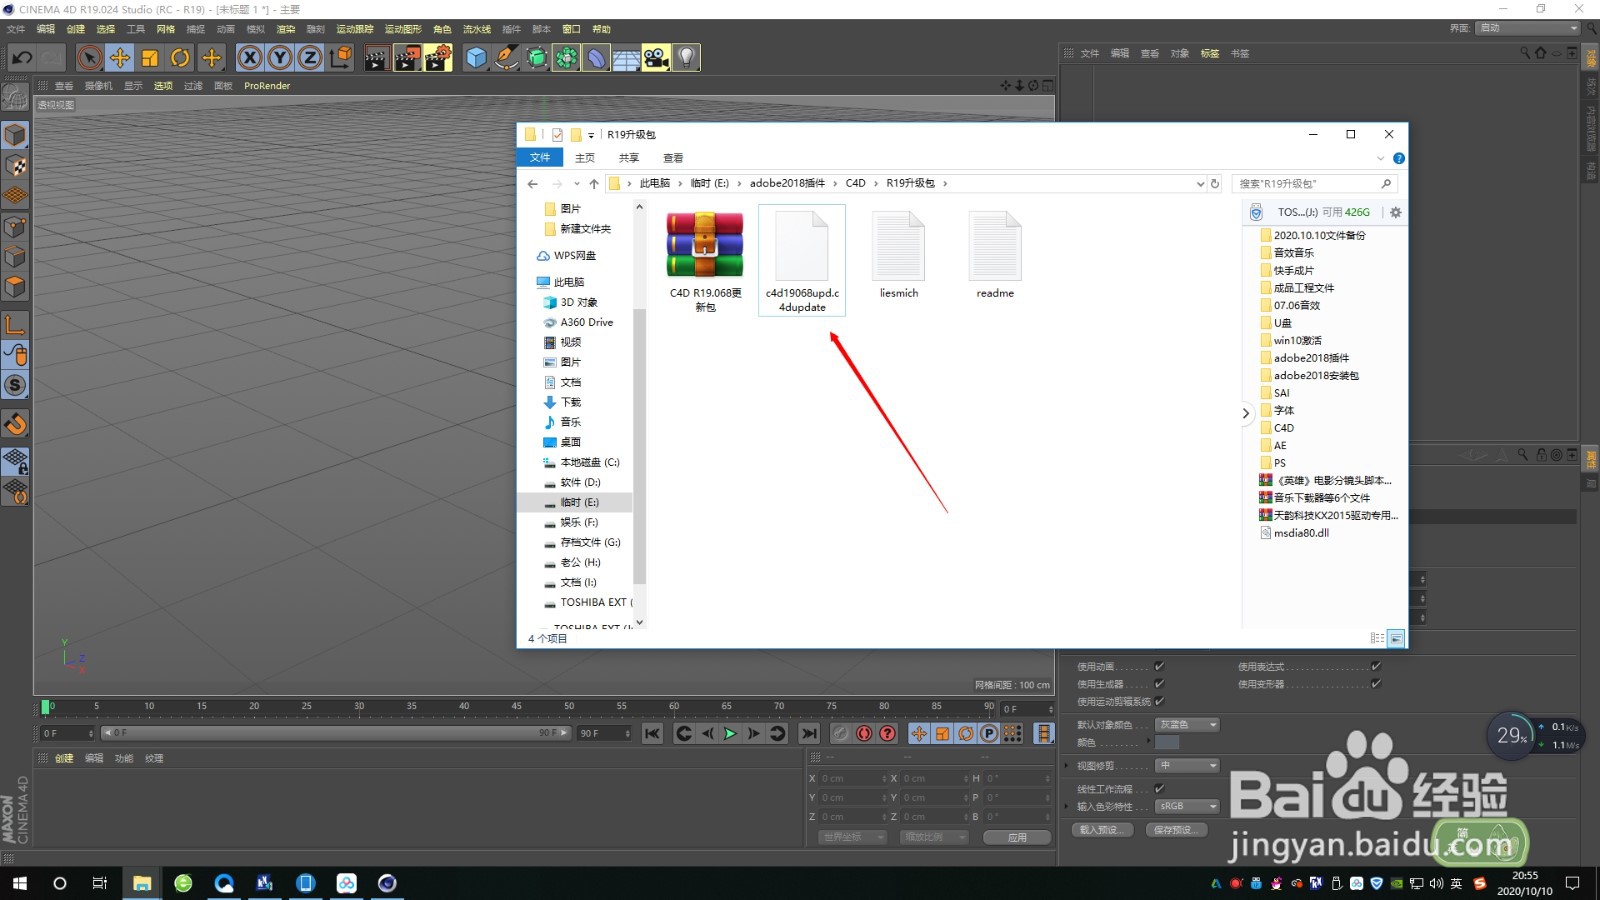The image size is (1600, 900).
Task: Toggle the Parameter (P) keyframe button
Action: click(989, 733)
